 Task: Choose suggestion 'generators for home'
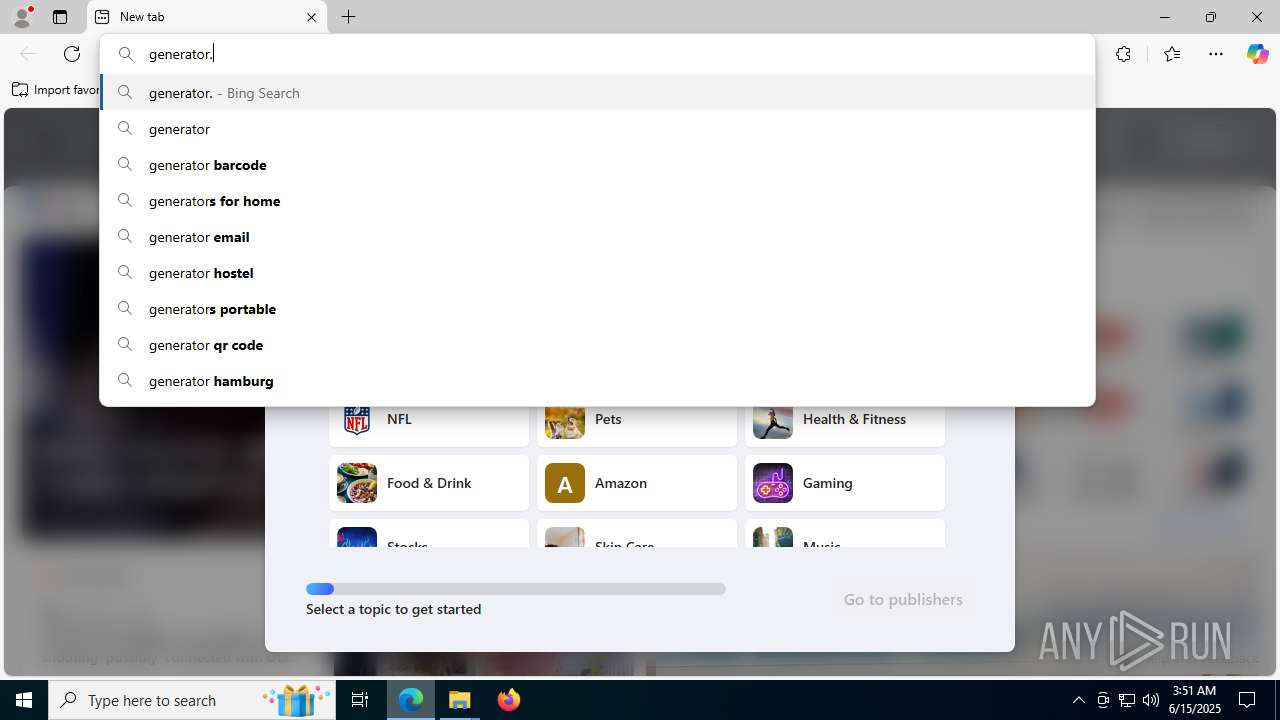click(x=597, y=201)
